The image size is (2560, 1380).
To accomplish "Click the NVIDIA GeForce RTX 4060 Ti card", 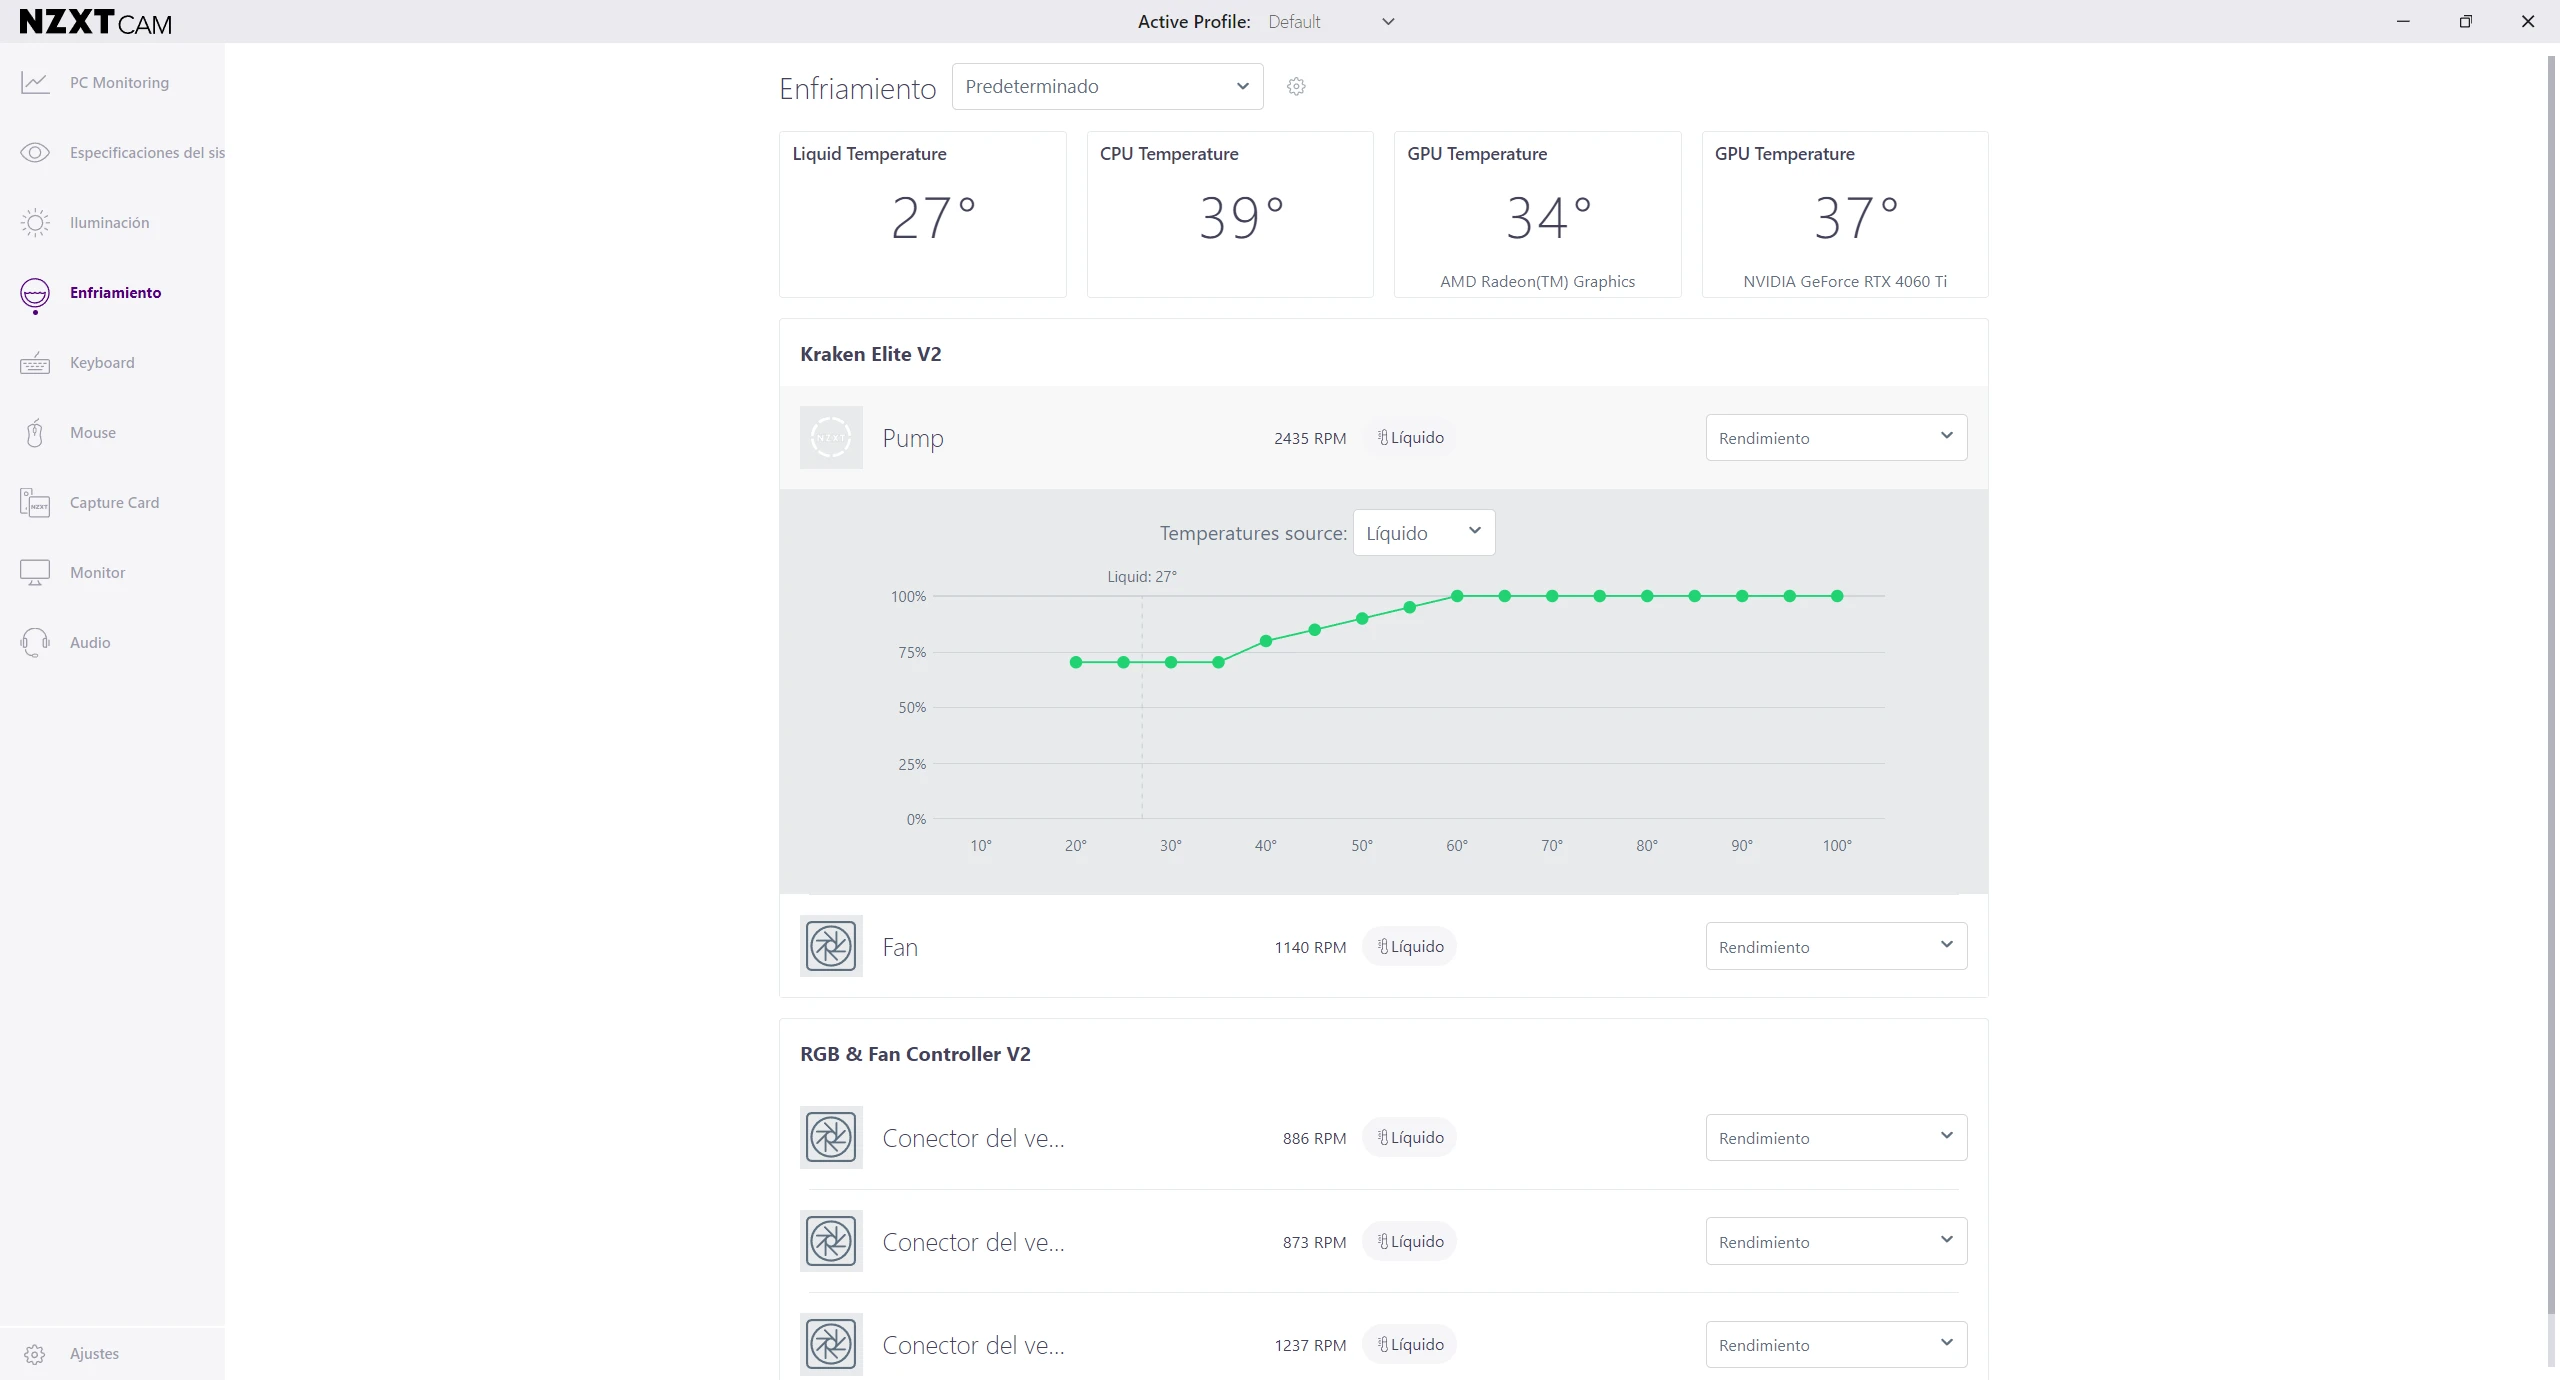I will coord(1845,214).
